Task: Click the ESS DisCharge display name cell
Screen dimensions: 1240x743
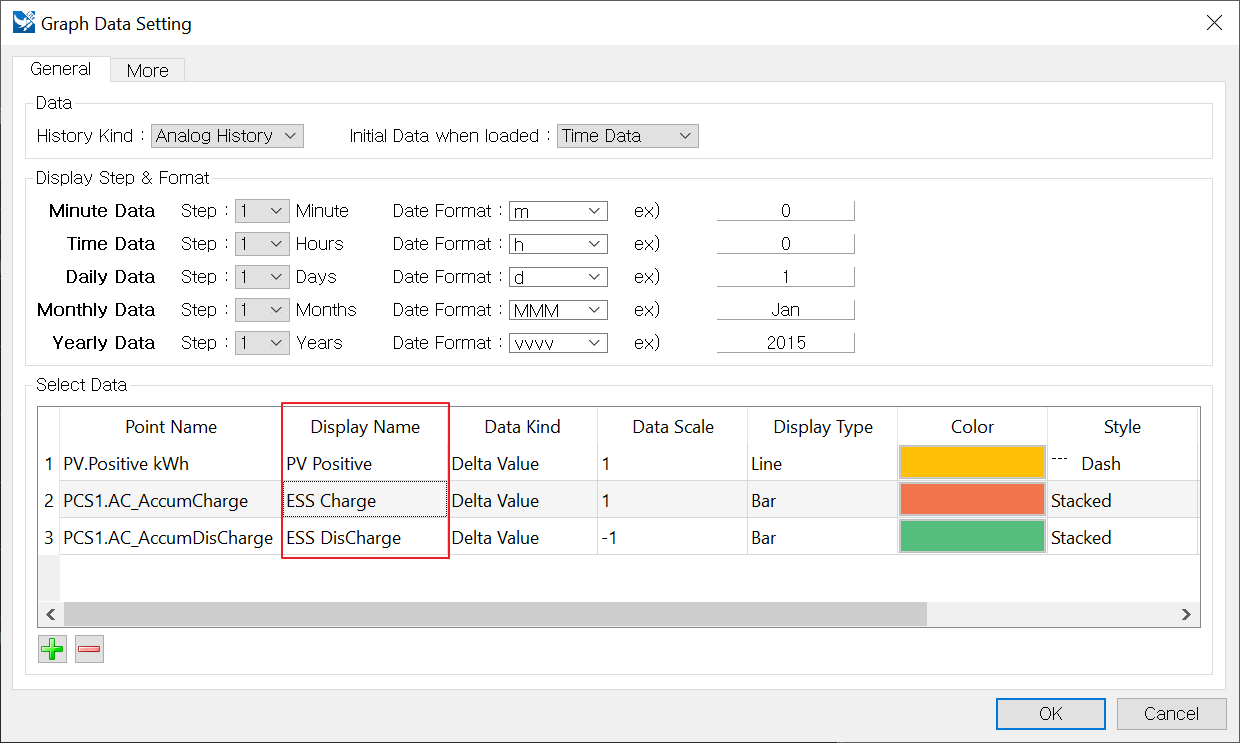Action: [x=365, y=537]
